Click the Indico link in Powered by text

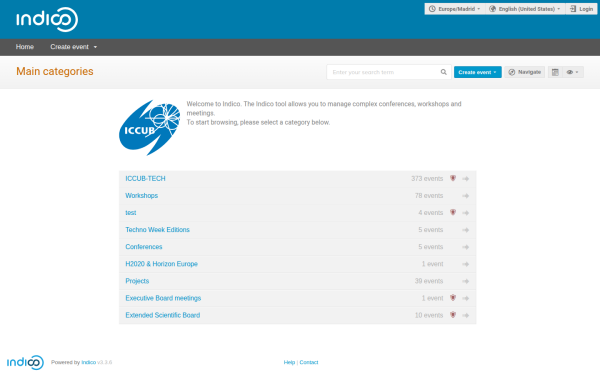pyautogui.click(x=88, y=362)
